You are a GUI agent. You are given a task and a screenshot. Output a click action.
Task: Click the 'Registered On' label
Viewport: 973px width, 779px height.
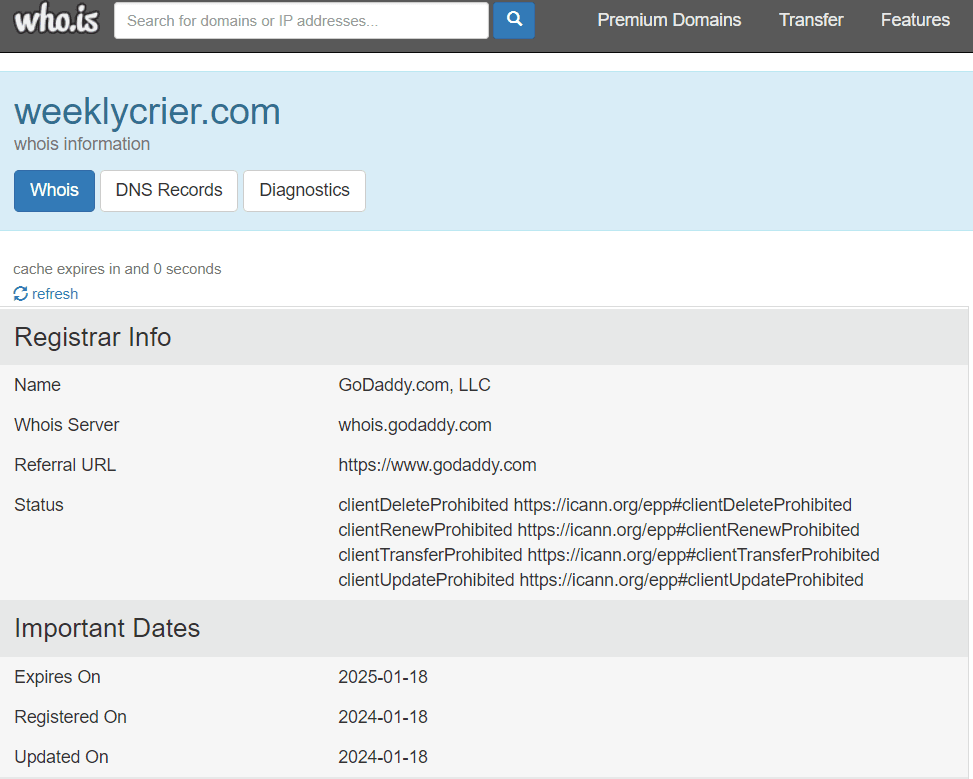pos(70,717)
